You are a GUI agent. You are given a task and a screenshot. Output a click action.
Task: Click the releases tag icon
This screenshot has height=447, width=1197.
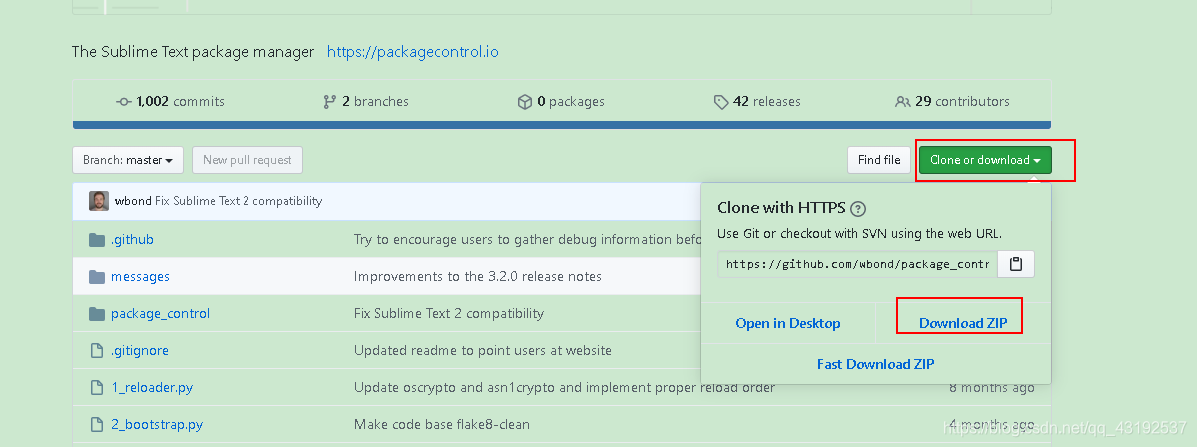721,101
